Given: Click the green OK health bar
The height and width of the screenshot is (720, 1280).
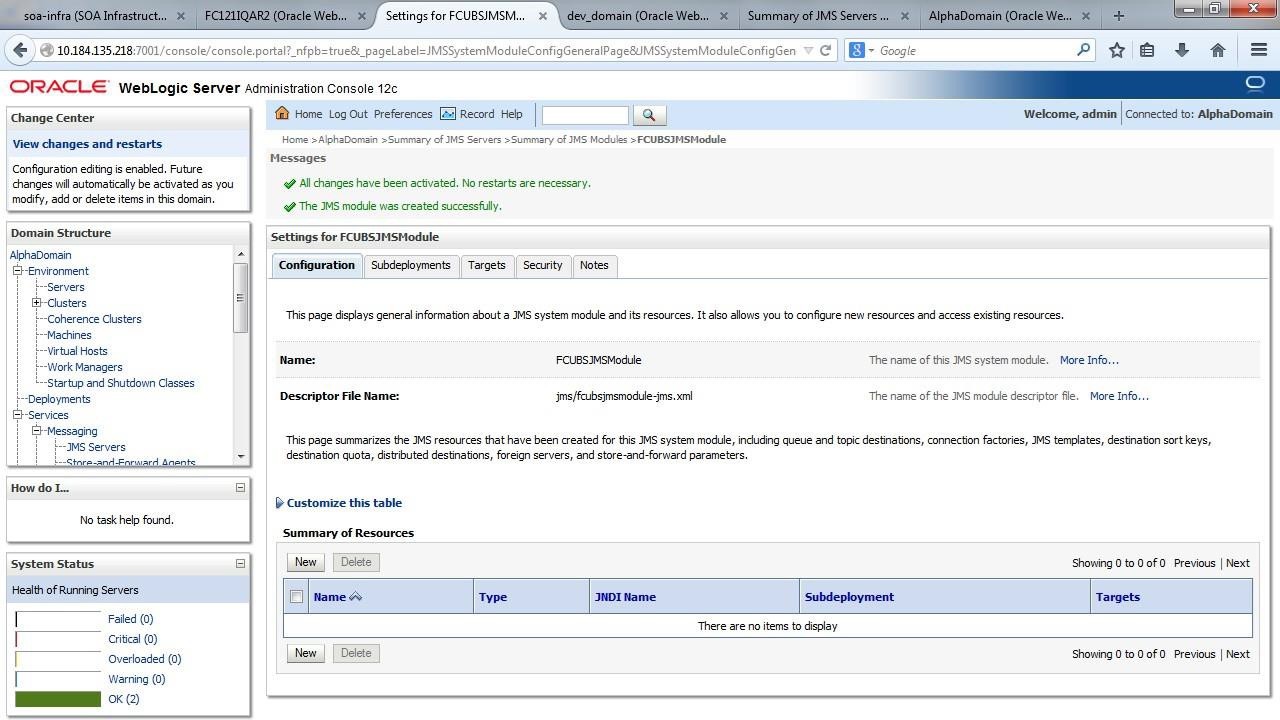Looking at the screenshot, I should coord(58,699).
